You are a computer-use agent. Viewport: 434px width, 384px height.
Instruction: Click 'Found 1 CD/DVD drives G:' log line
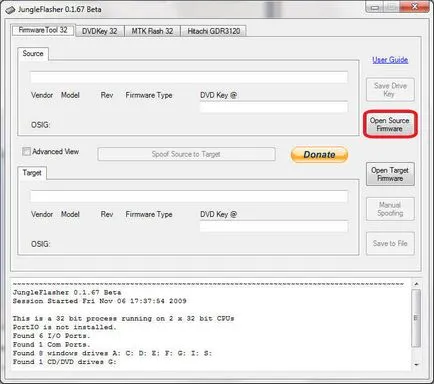tap(64, 362)
